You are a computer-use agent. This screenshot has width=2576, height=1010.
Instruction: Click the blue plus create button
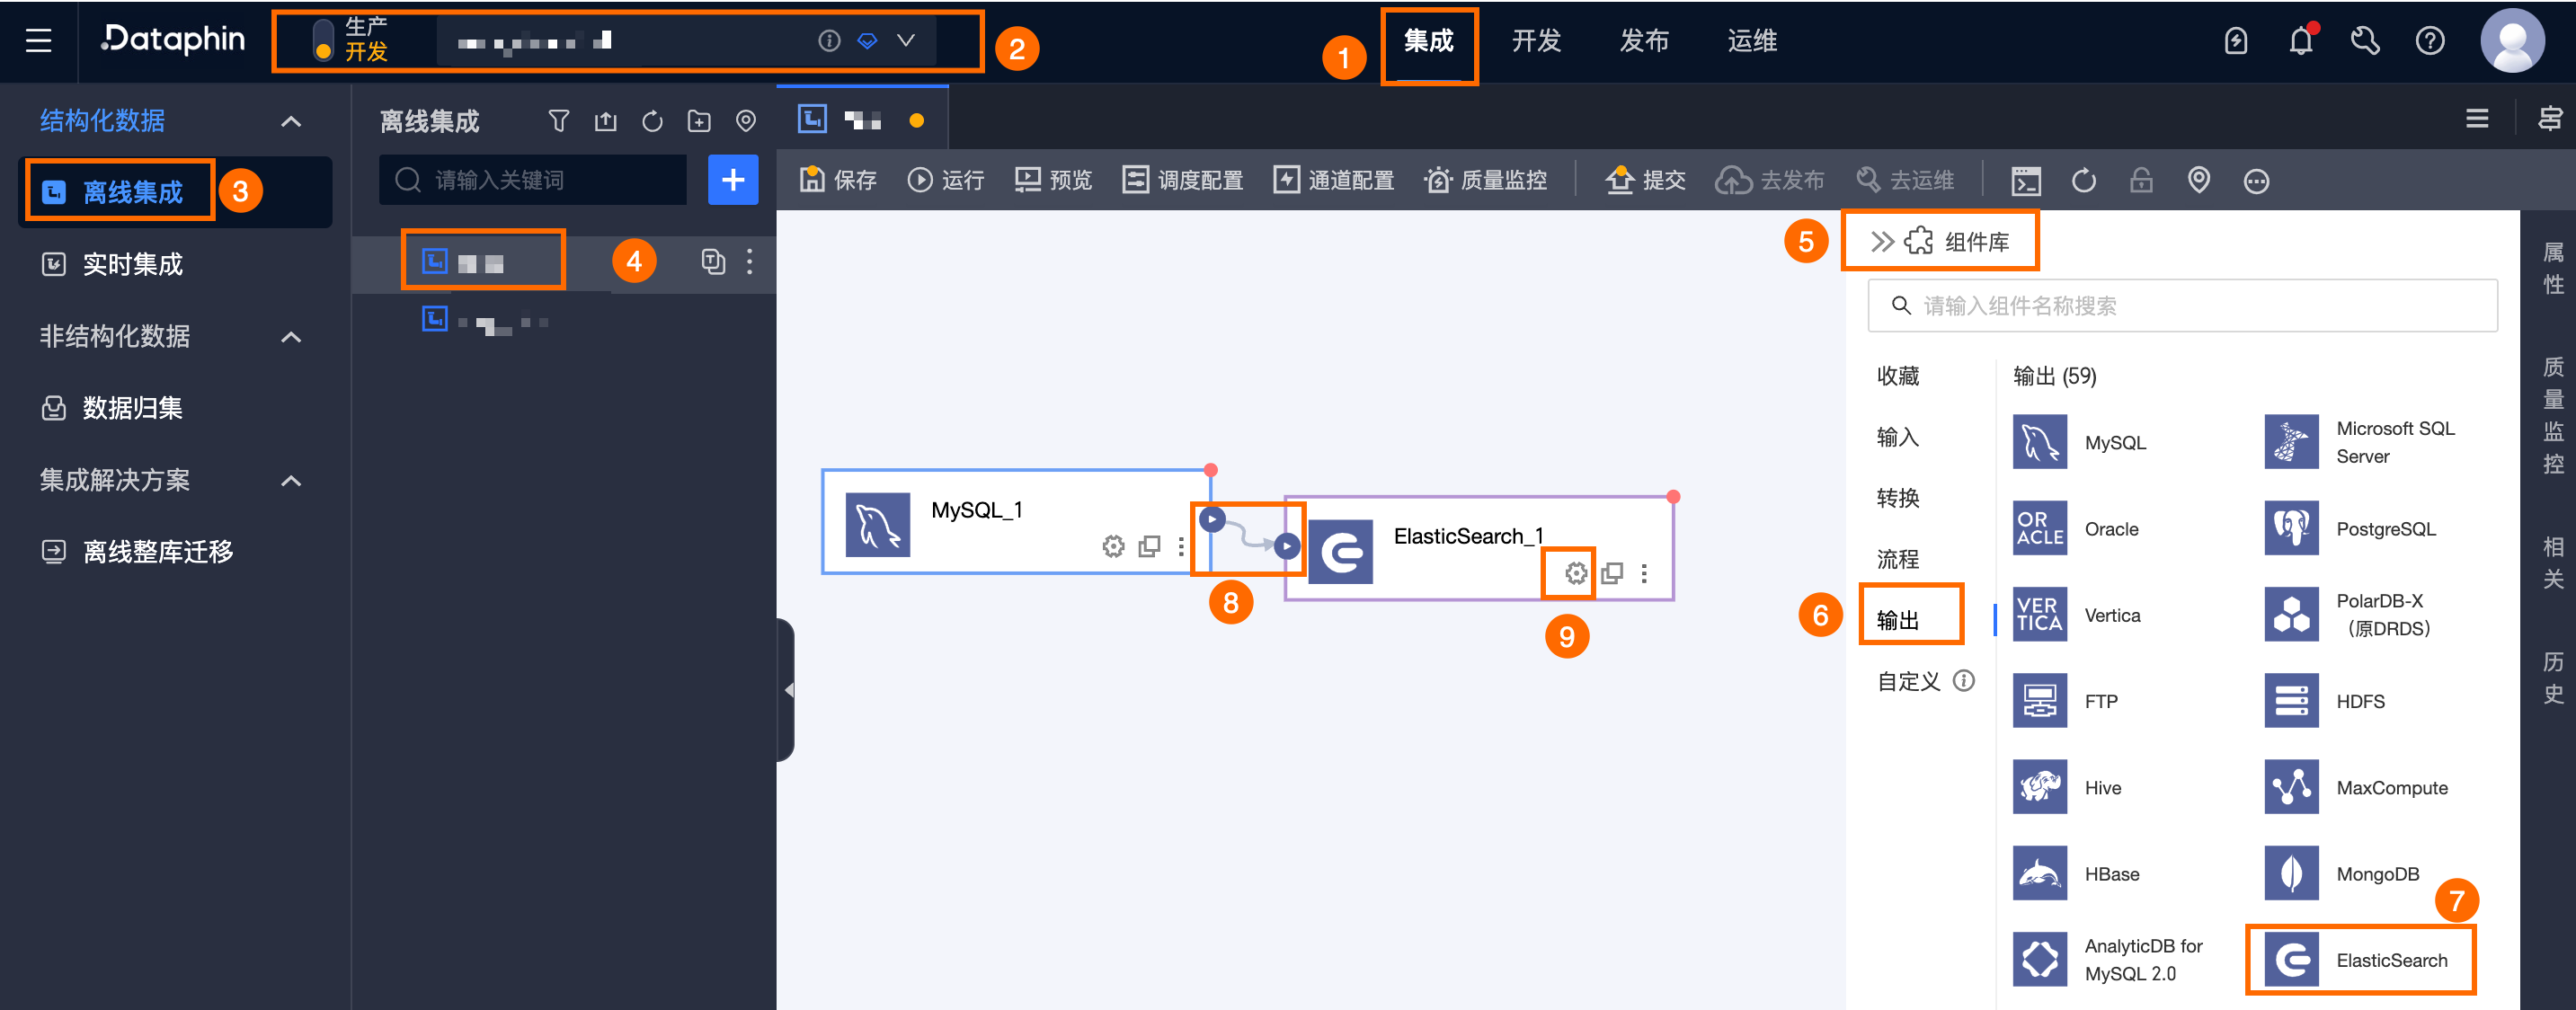(733, 180)
